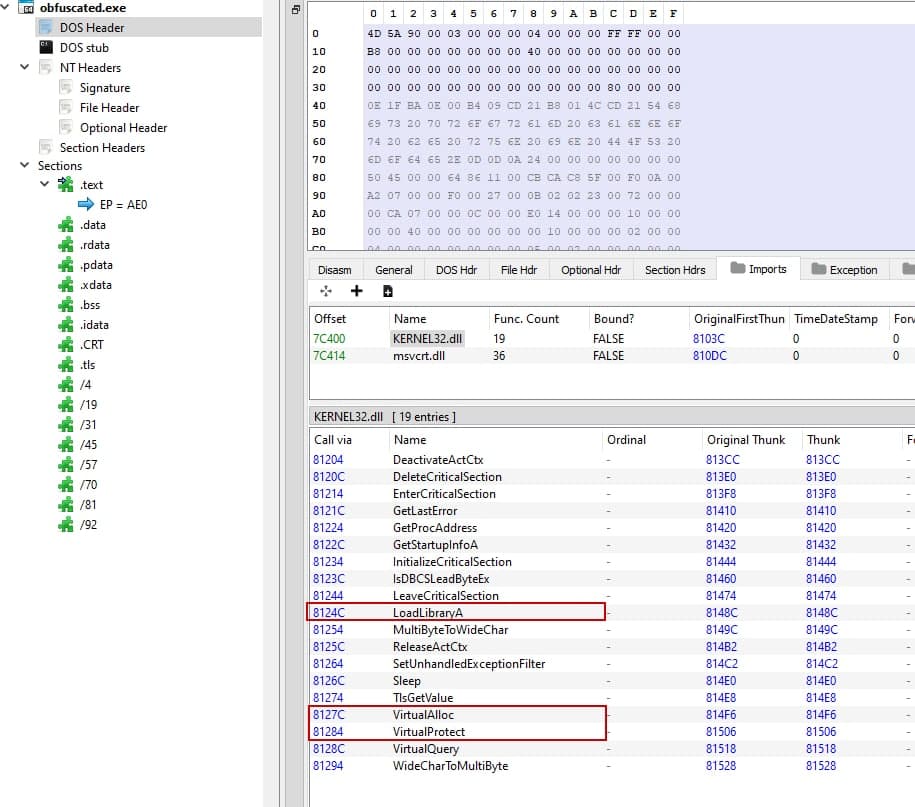The image size is (915, 807).
Task: Collapse the obfuscated.exe root node
Action: [x=8, y=8]
